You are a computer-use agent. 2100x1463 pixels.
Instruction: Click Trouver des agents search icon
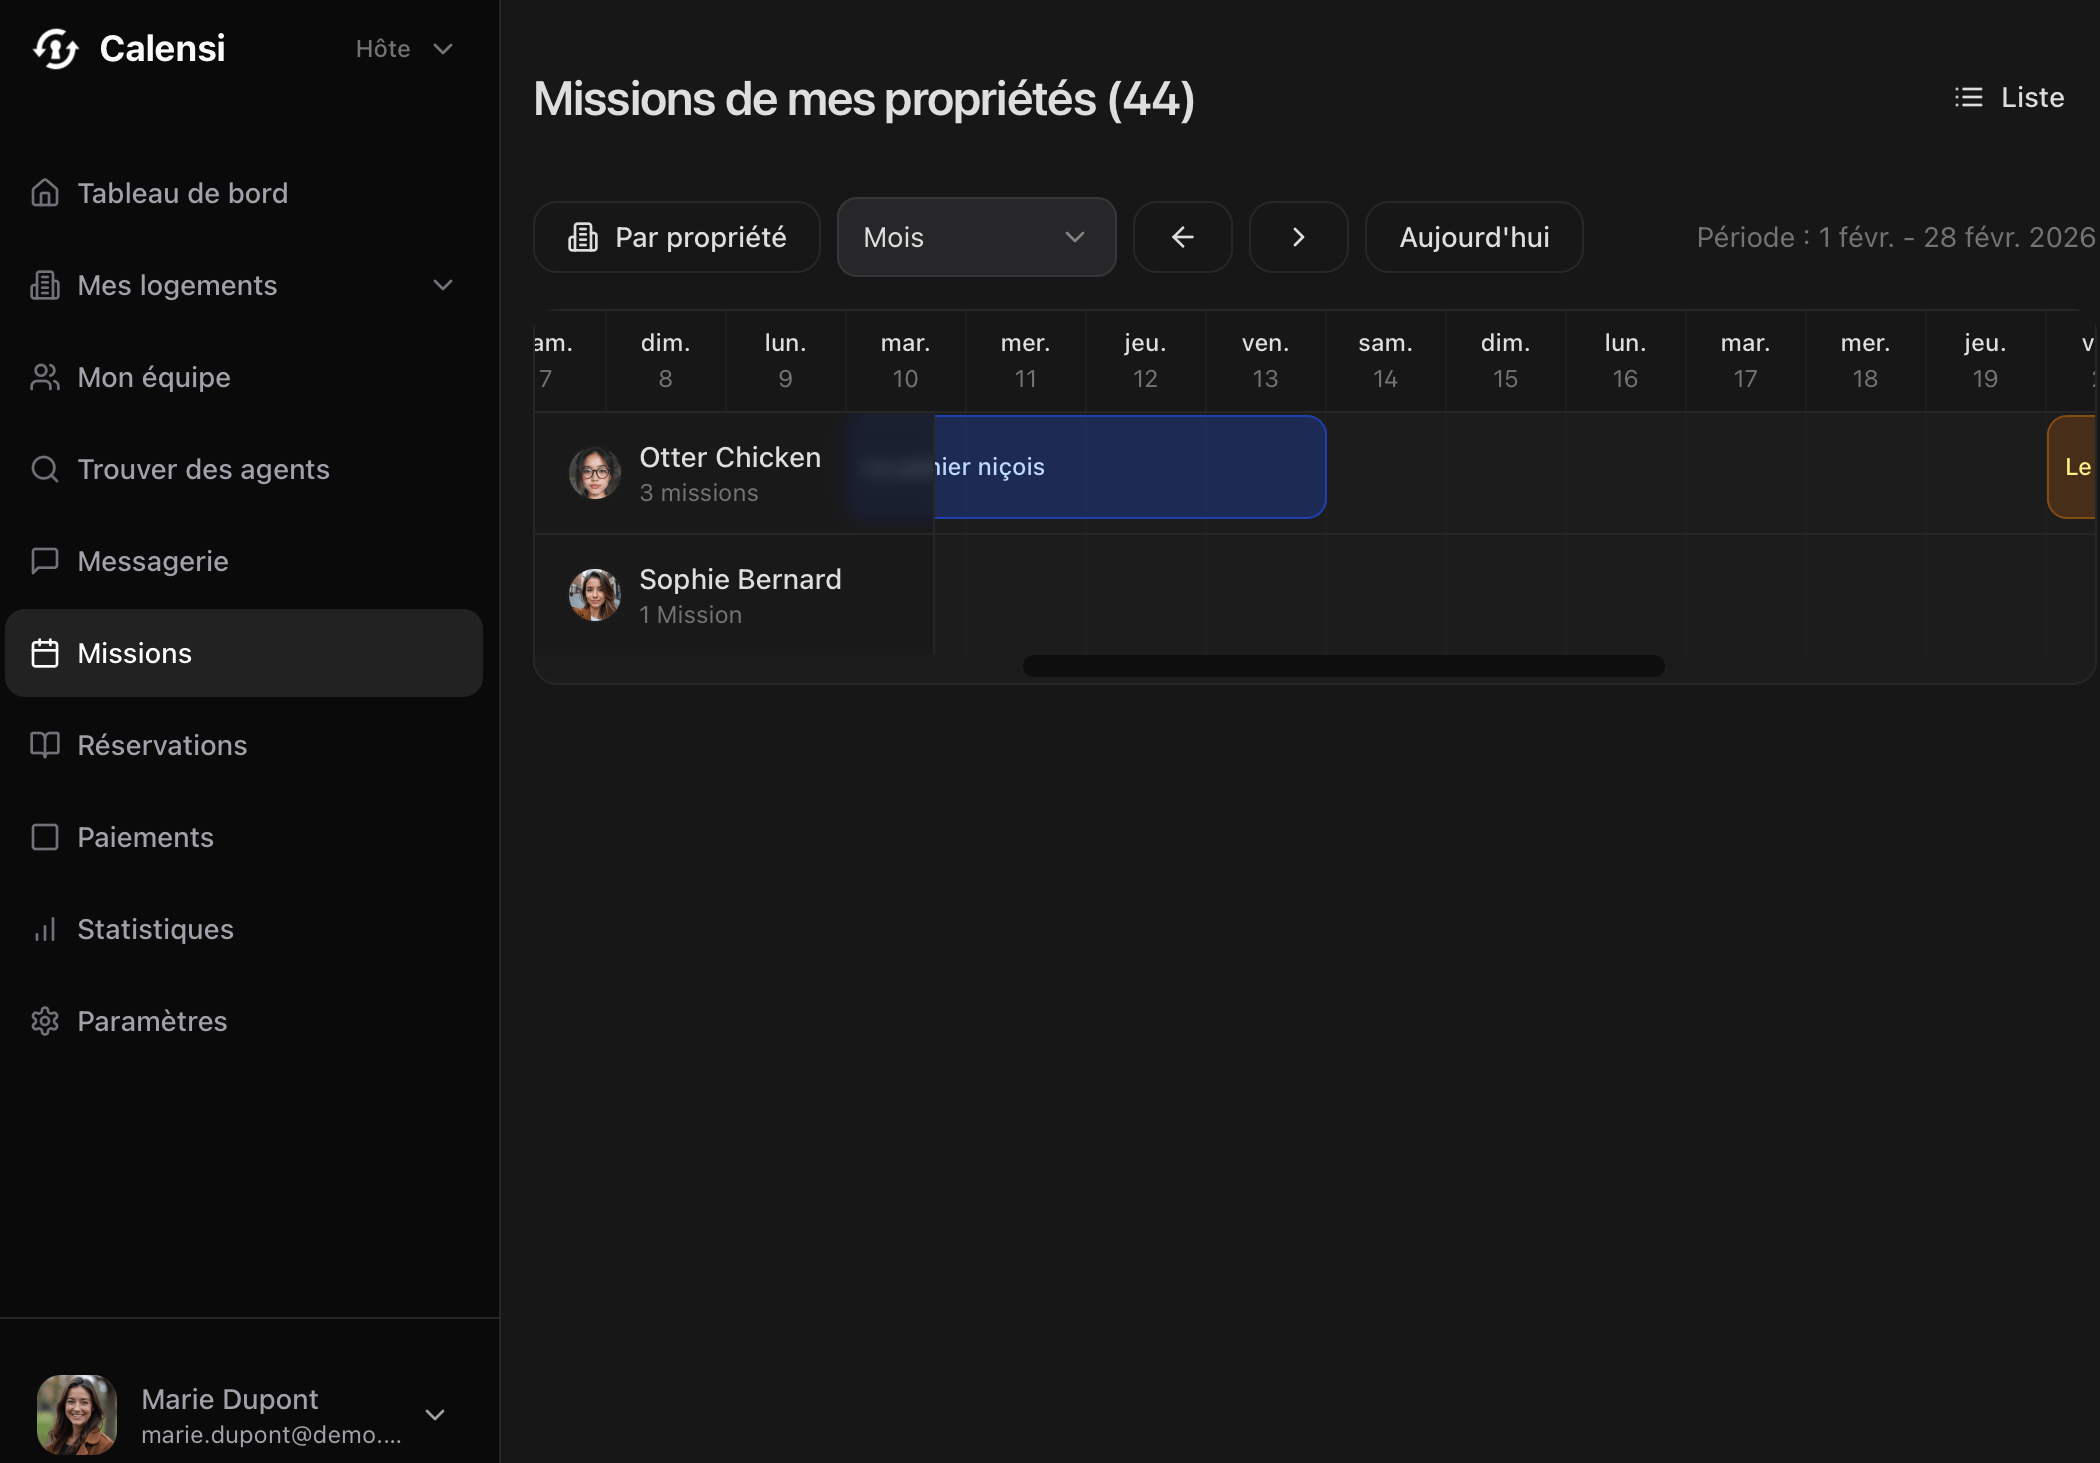tap(45, 469)
